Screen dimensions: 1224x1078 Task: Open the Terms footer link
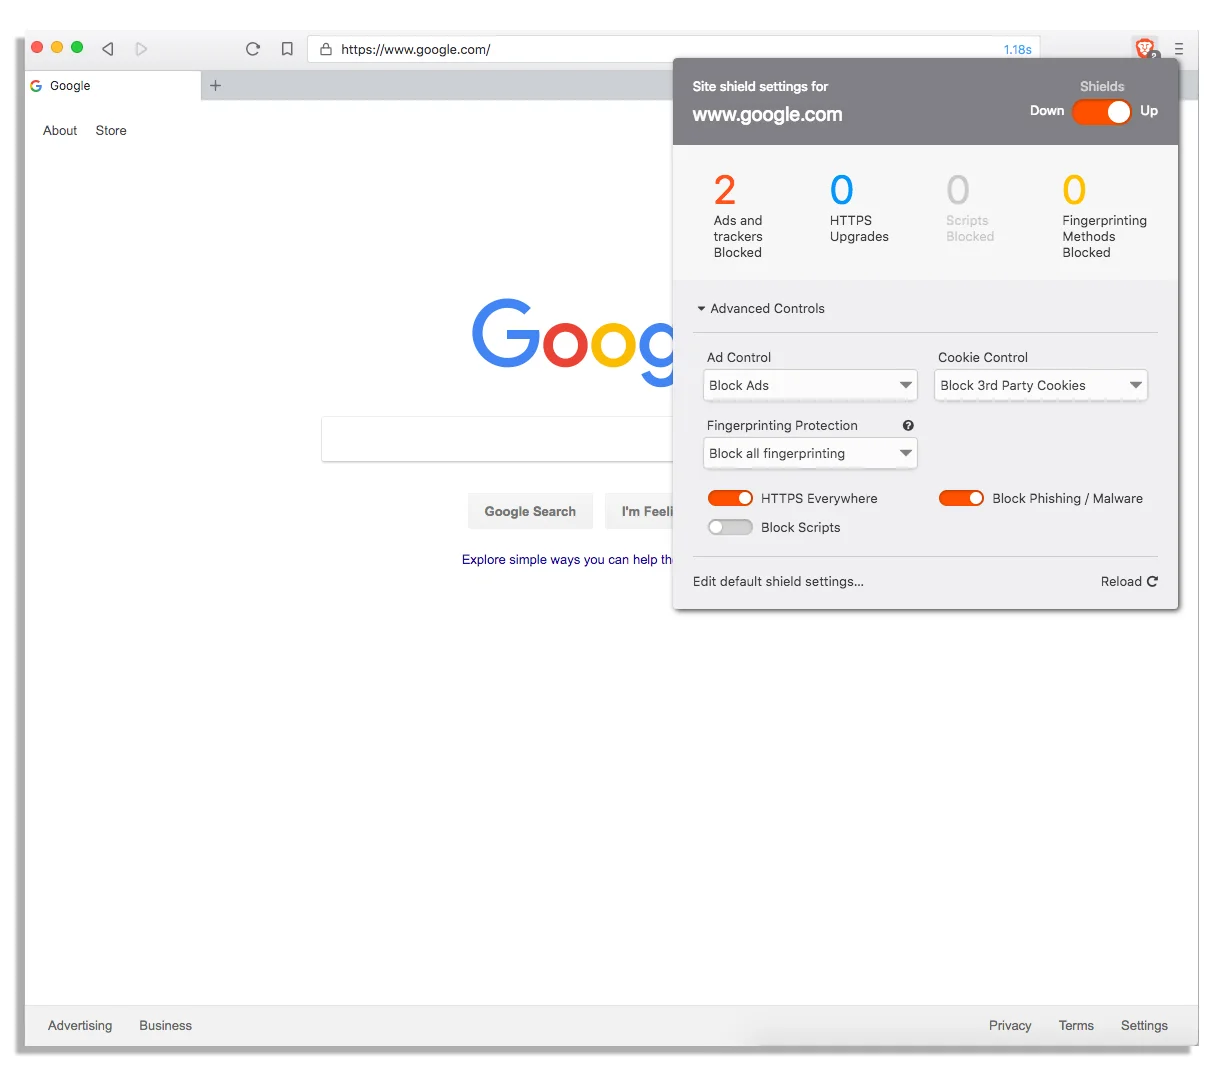(1076, 1025)
